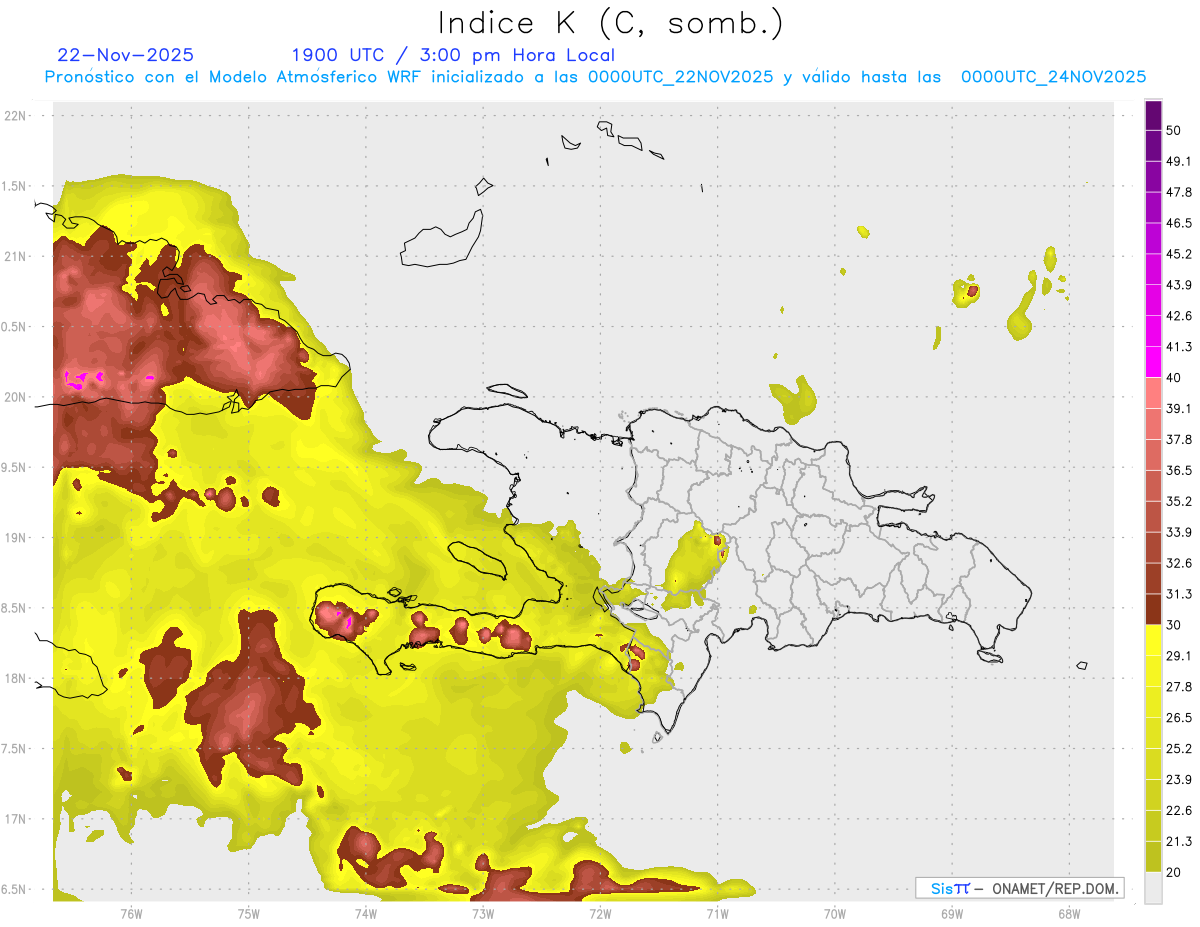Viewport: 1200px width, 927px height.
Task: Click the "21.3" colorbar value
Action: [1179, 842]
